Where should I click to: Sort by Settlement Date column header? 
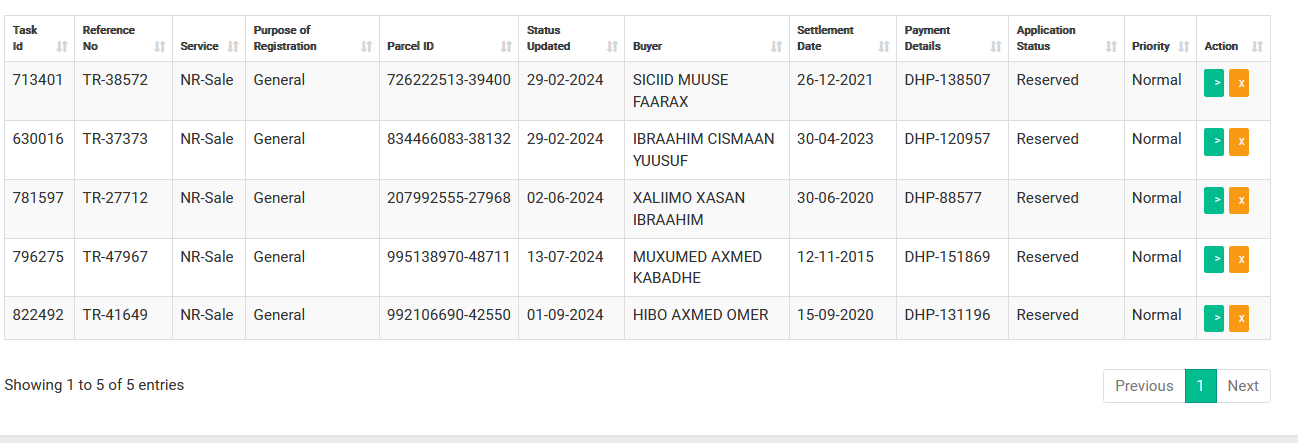(x=843, y=38)
